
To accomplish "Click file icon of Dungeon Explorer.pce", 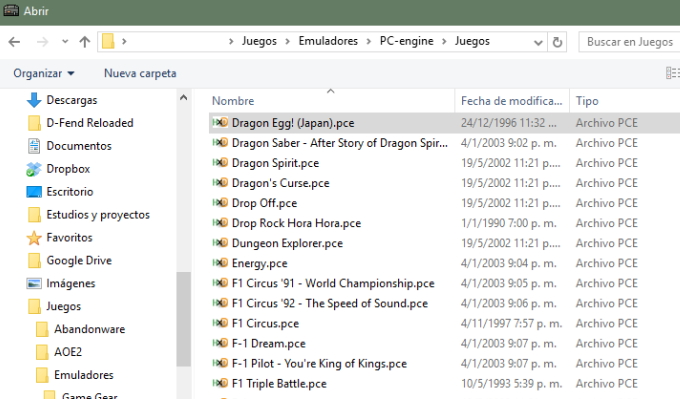I will [220, 242].
